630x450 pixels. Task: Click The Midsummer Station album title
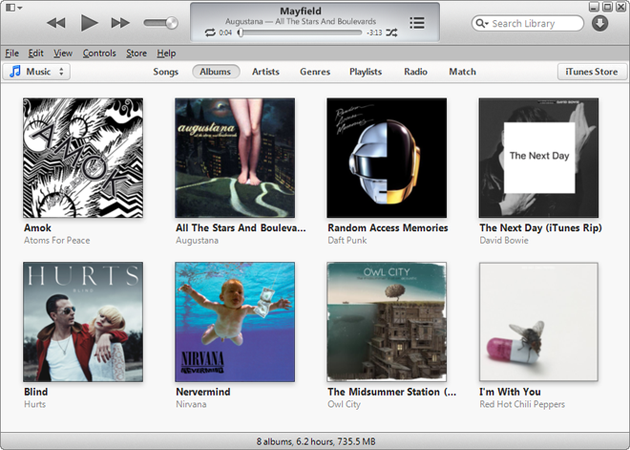pyautogui.click(x=392, y=392)
